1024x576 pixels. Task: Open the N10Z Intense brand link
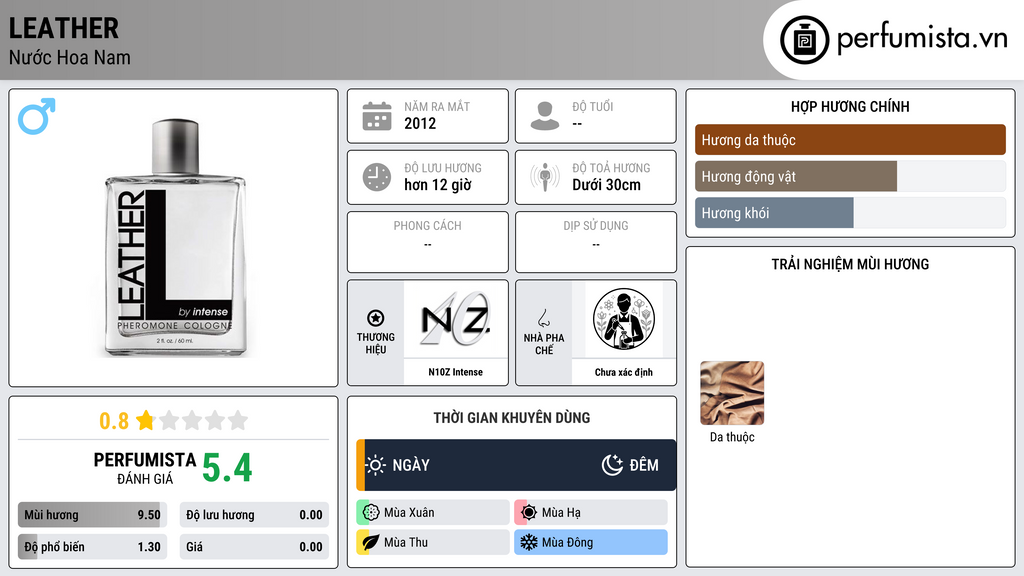(x=455, y=372)
